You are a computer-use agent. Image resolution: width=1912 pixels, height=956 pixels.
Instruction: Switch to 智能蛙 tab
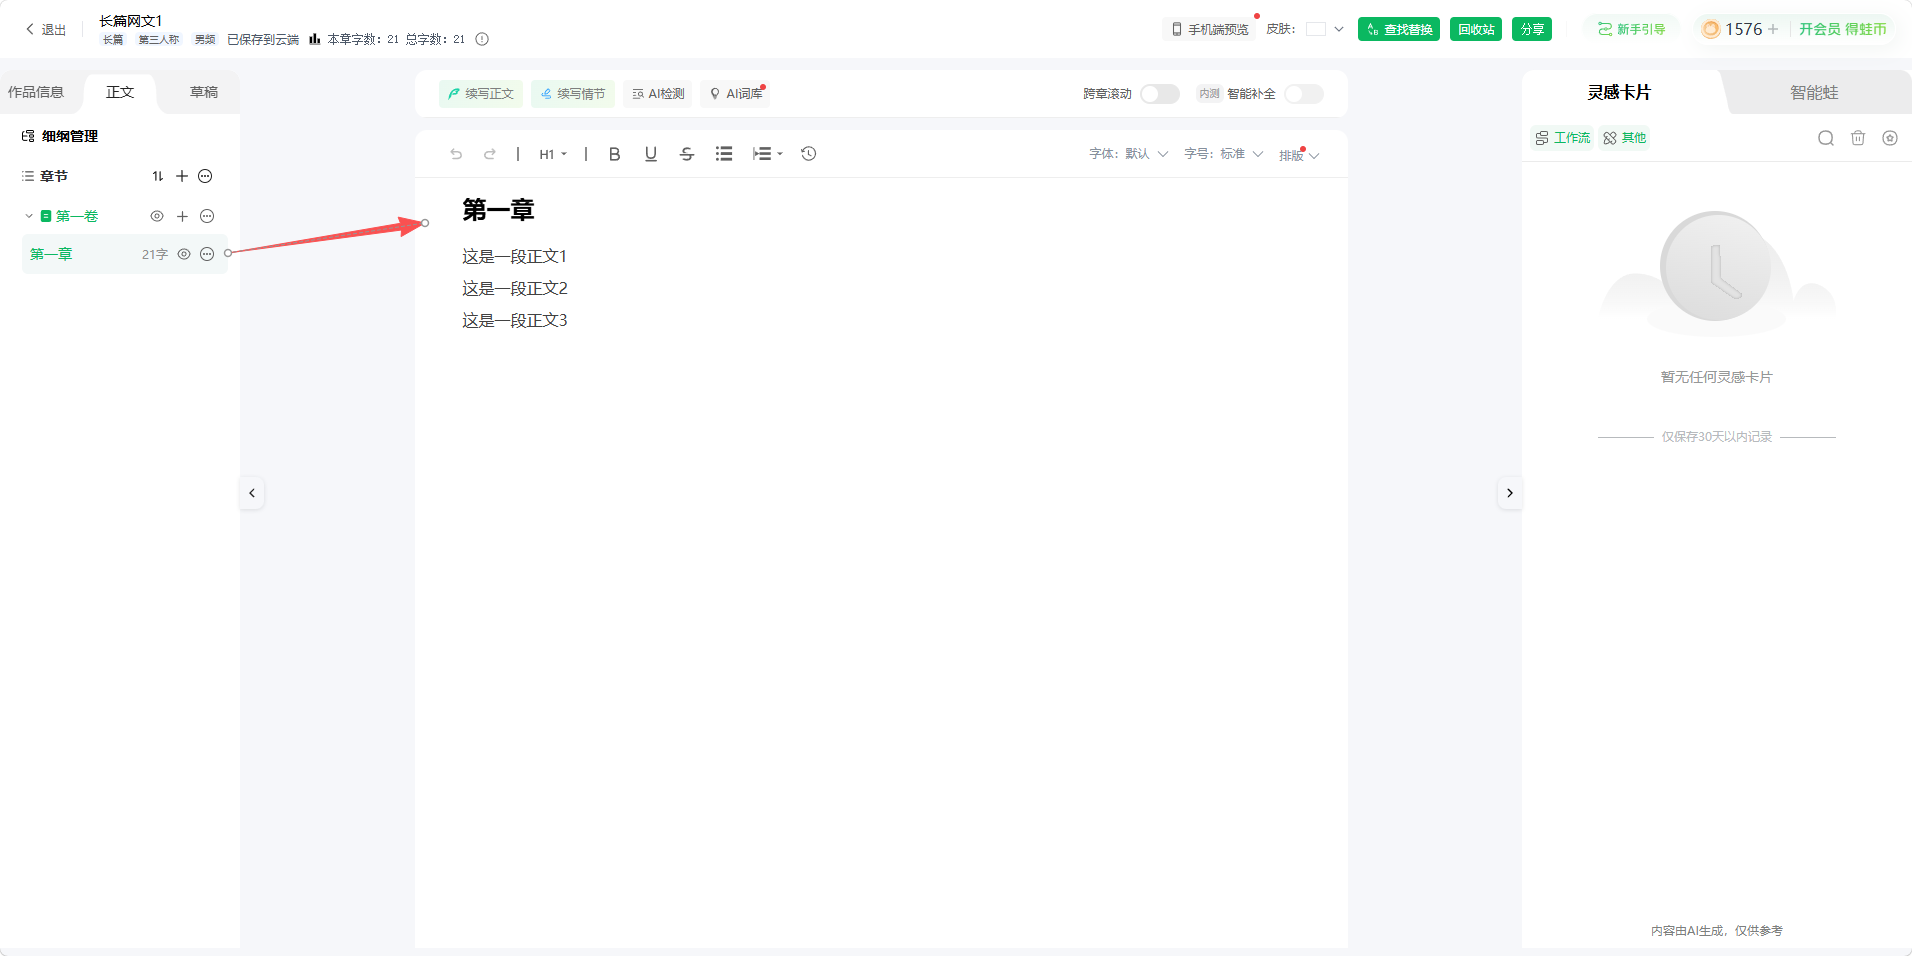pos(1814,92)
